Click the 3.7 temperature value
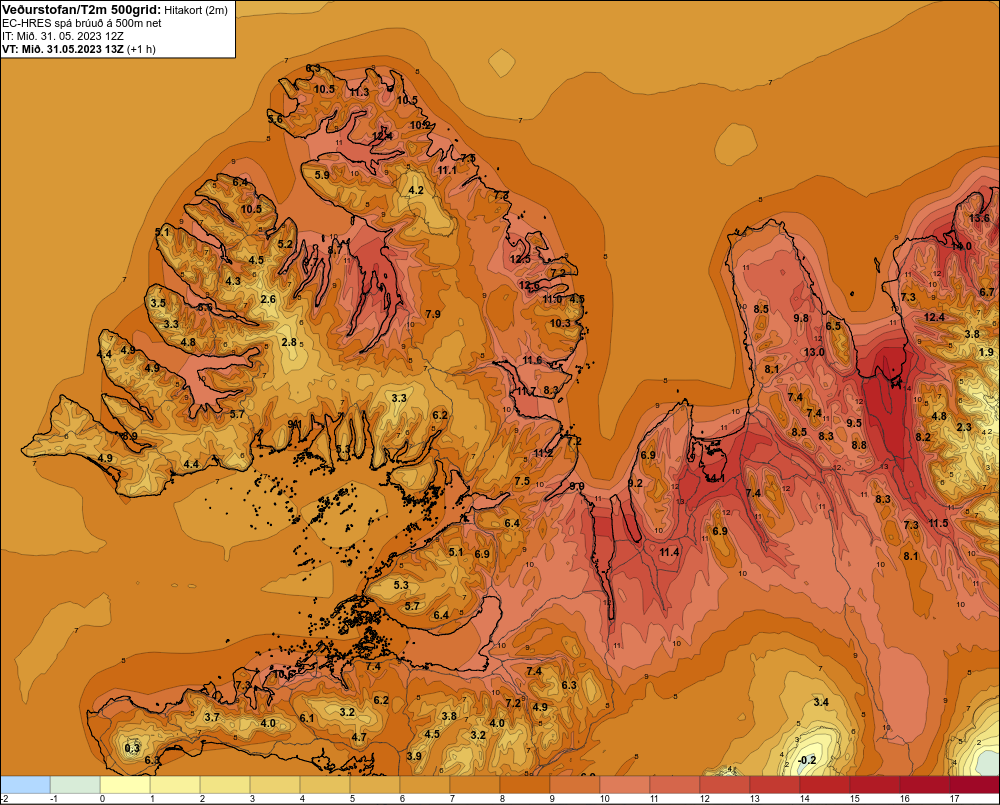This screenshot has height=805, width=1000. pos(212,717)
